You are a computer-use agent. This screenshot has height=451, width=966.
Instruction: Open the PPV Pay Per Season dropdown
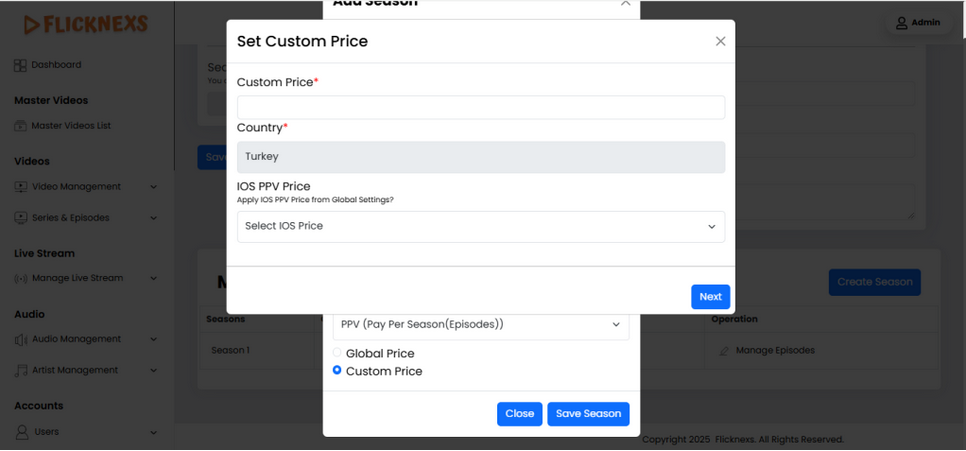pos(480,325)
